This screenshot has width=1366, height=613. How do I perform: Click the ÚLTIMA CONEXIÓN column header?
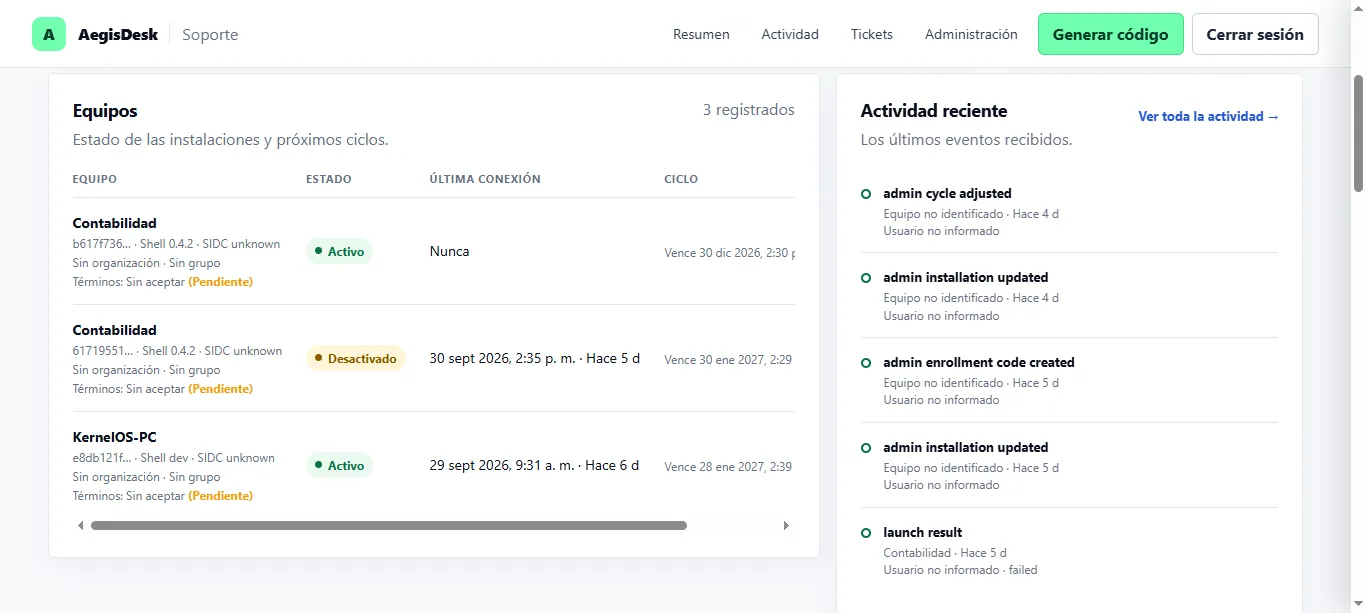pos(485,179)
